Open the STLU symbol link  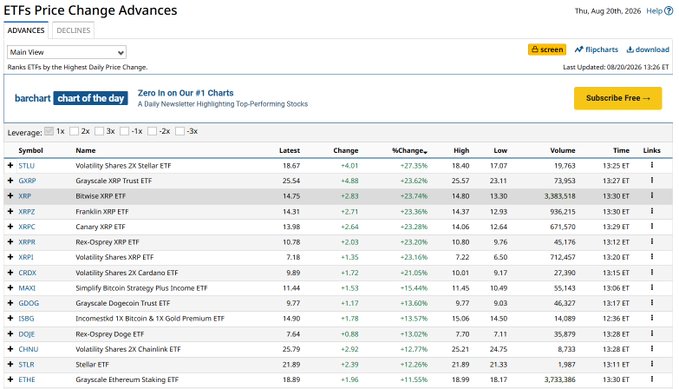point(26,165)
